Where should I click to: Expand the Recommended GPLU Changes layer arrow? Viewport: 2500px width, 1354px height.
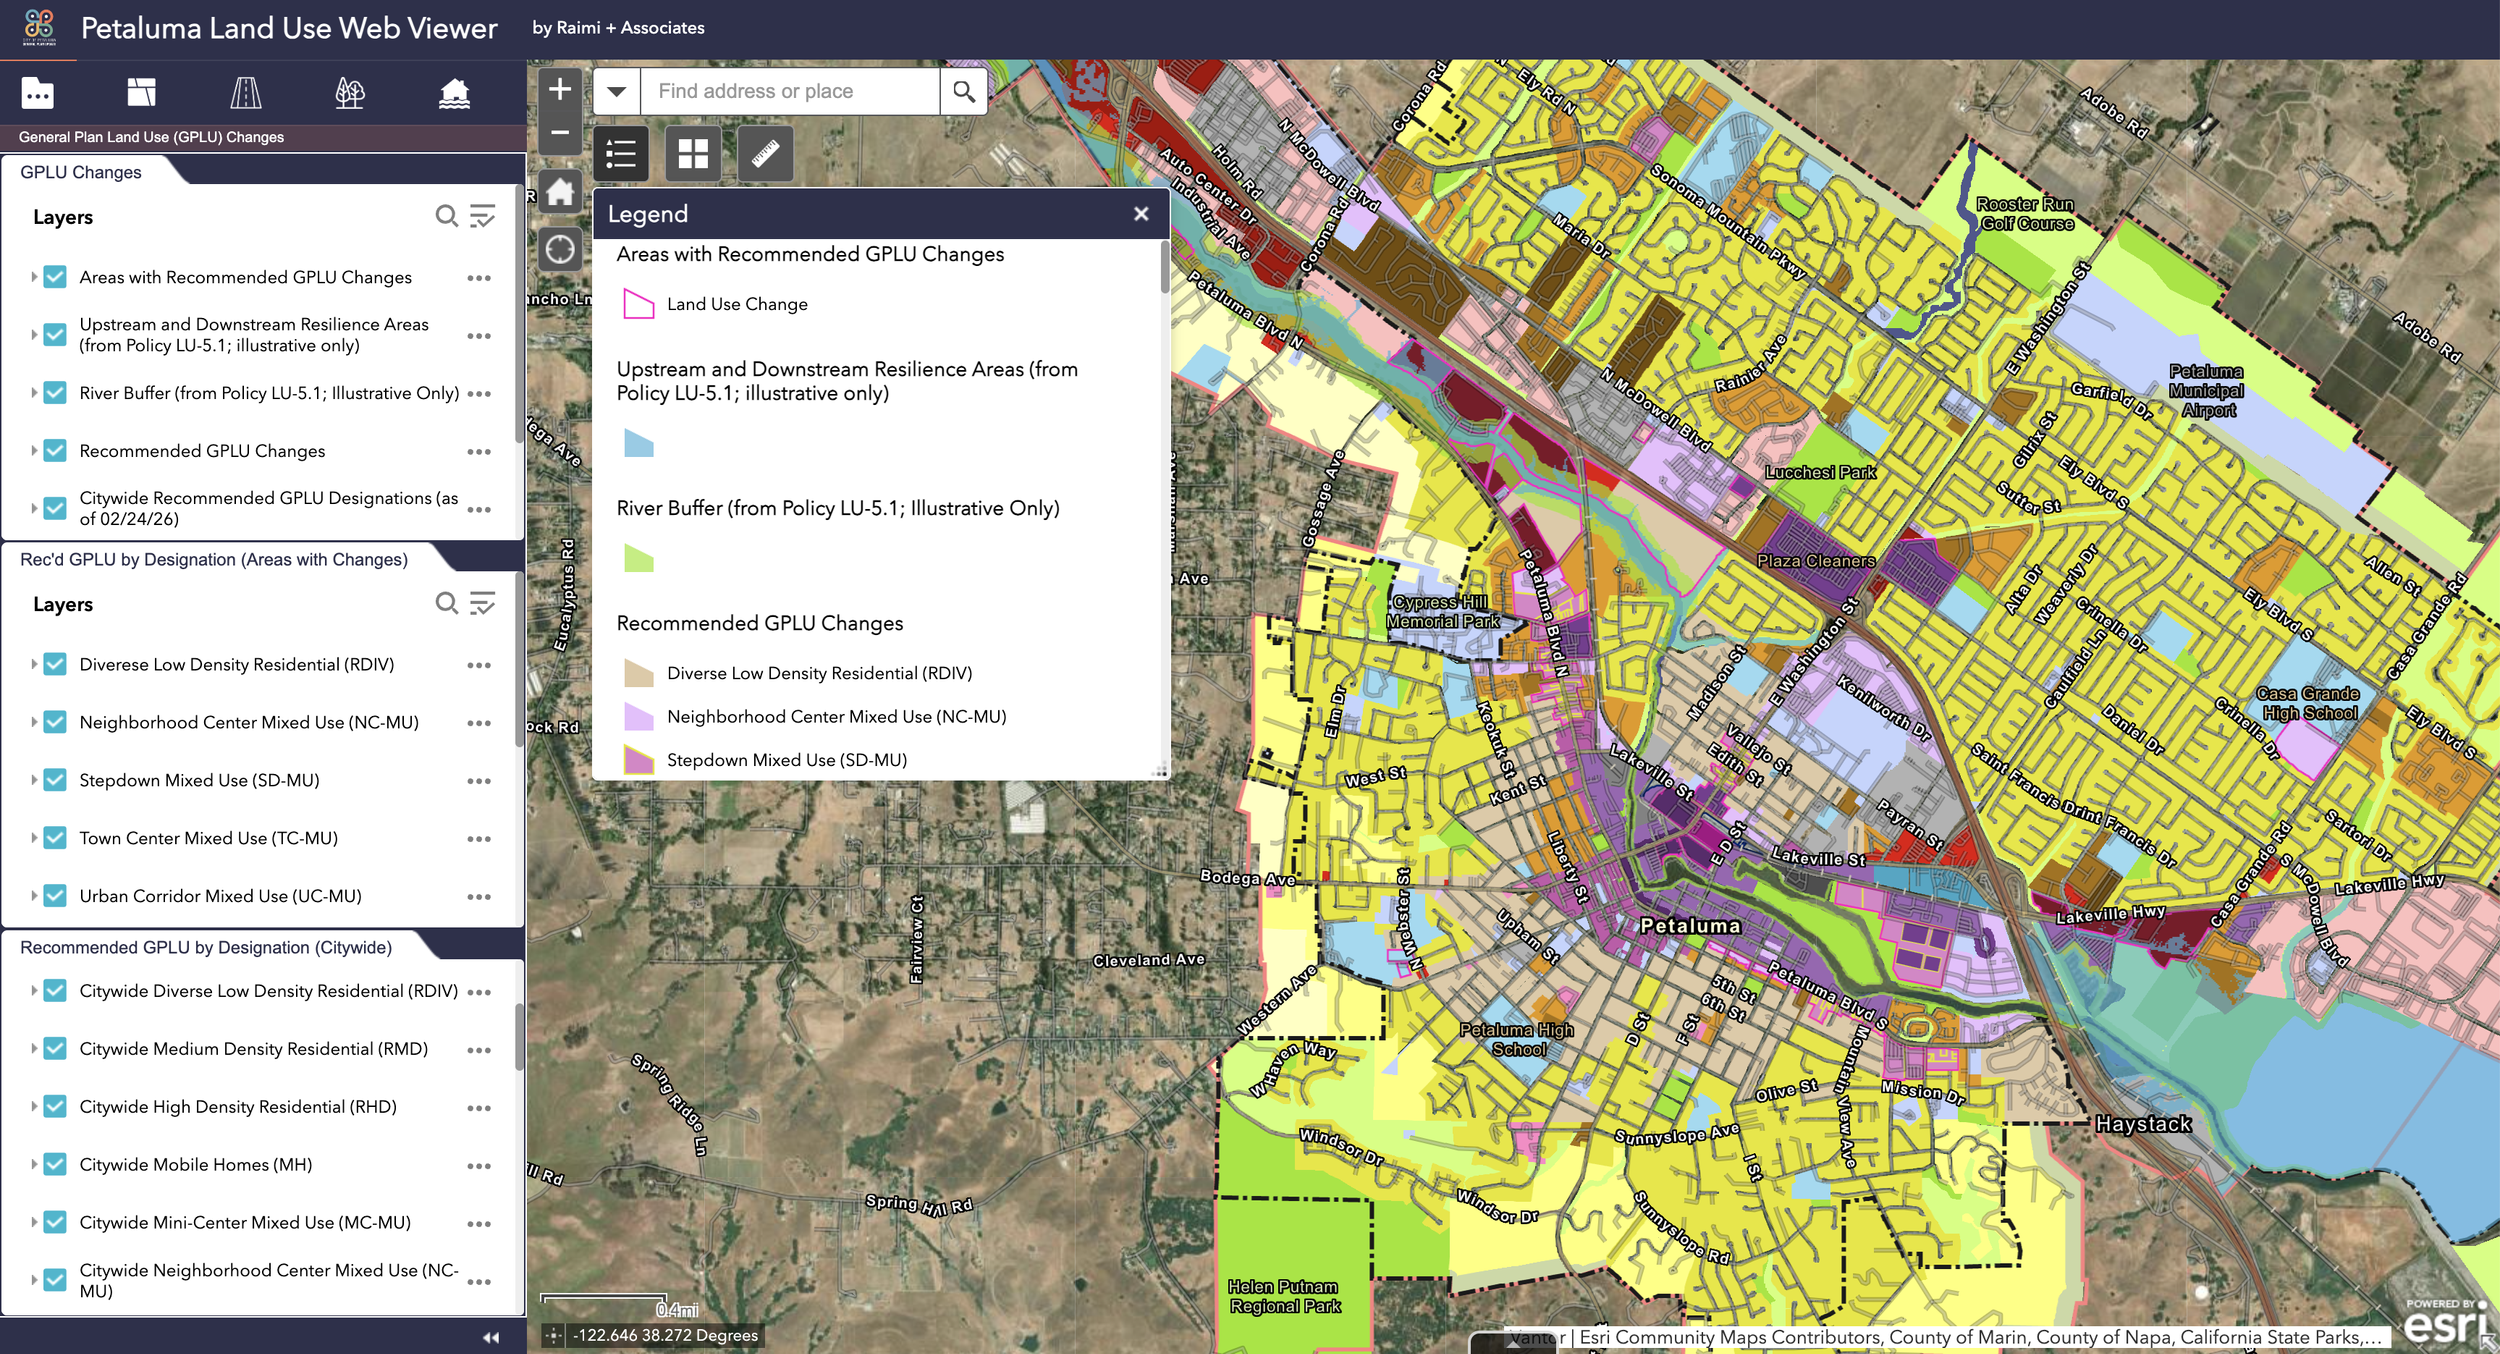(x=34, y=451)
